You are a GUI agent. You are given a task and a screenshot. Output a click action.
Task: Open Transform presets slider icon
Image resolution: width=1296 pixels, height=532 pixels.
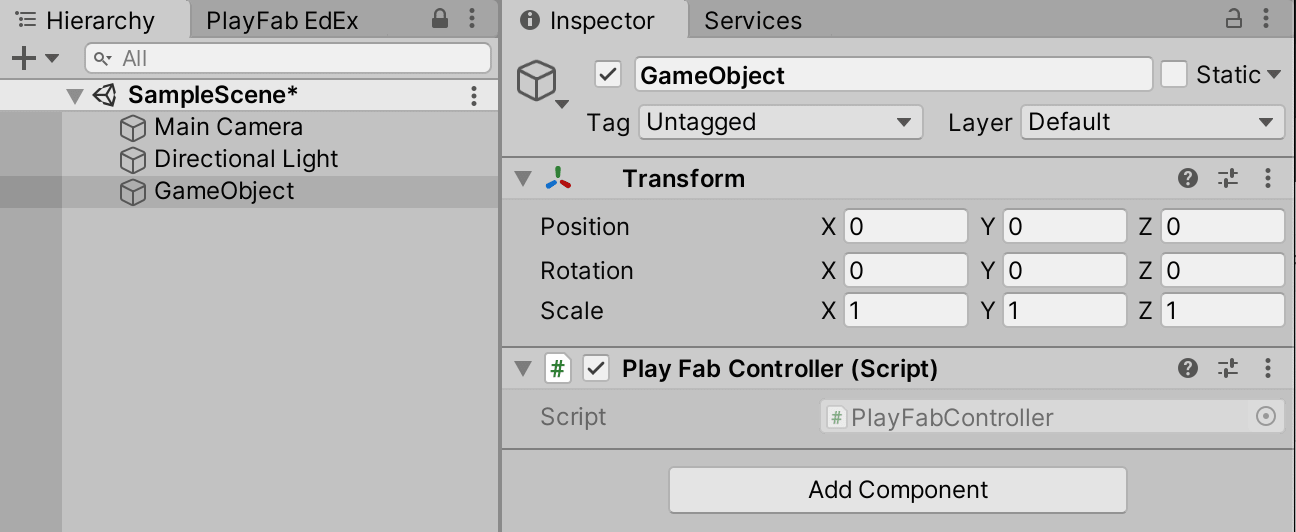(1228, 179)
